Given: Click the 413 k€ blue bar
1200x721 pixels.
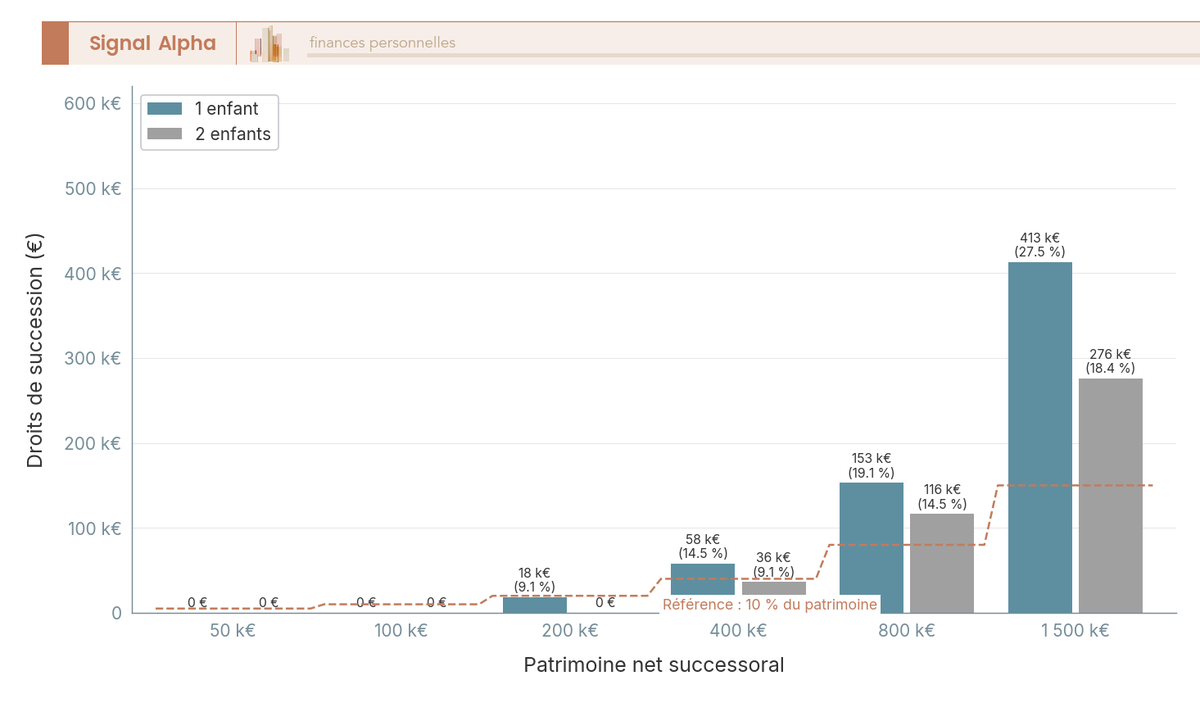Looking at the screenshot, I should click(x=1040, y=437).
